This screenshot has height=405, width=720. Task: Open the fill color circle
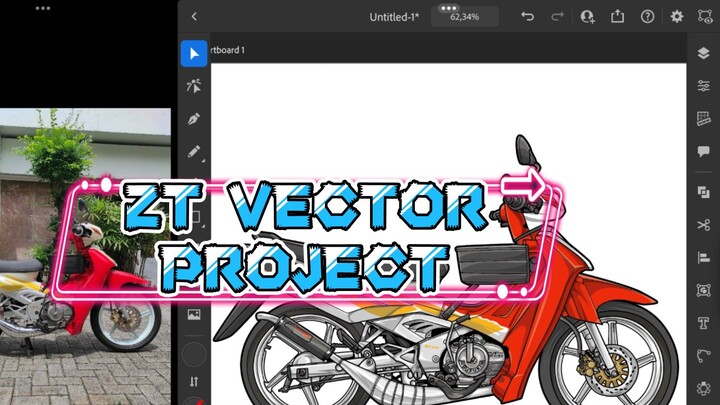coord(194,354)
